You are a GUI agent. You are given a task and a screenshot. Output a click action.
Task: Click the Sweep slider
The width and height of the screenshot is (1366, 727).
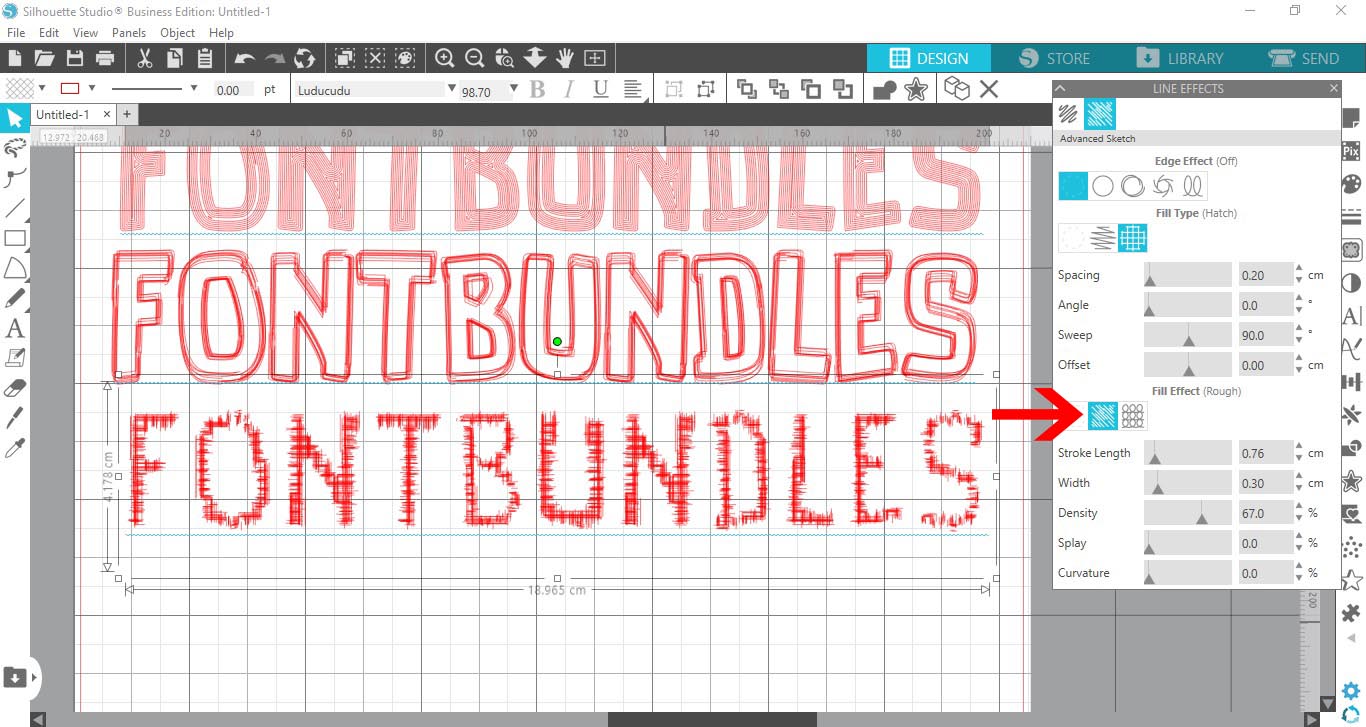tap(1188, 335)
